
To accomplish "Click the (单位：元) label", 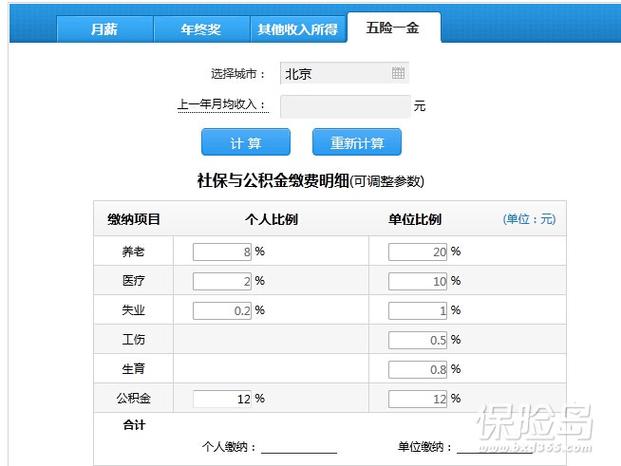I will pos(529,219).
